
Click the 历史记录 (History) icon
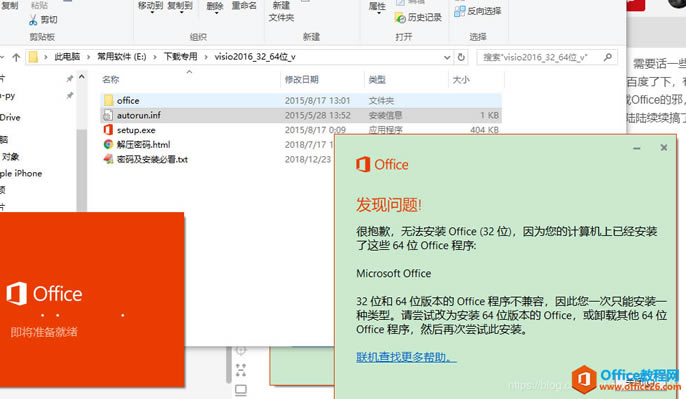400,18
